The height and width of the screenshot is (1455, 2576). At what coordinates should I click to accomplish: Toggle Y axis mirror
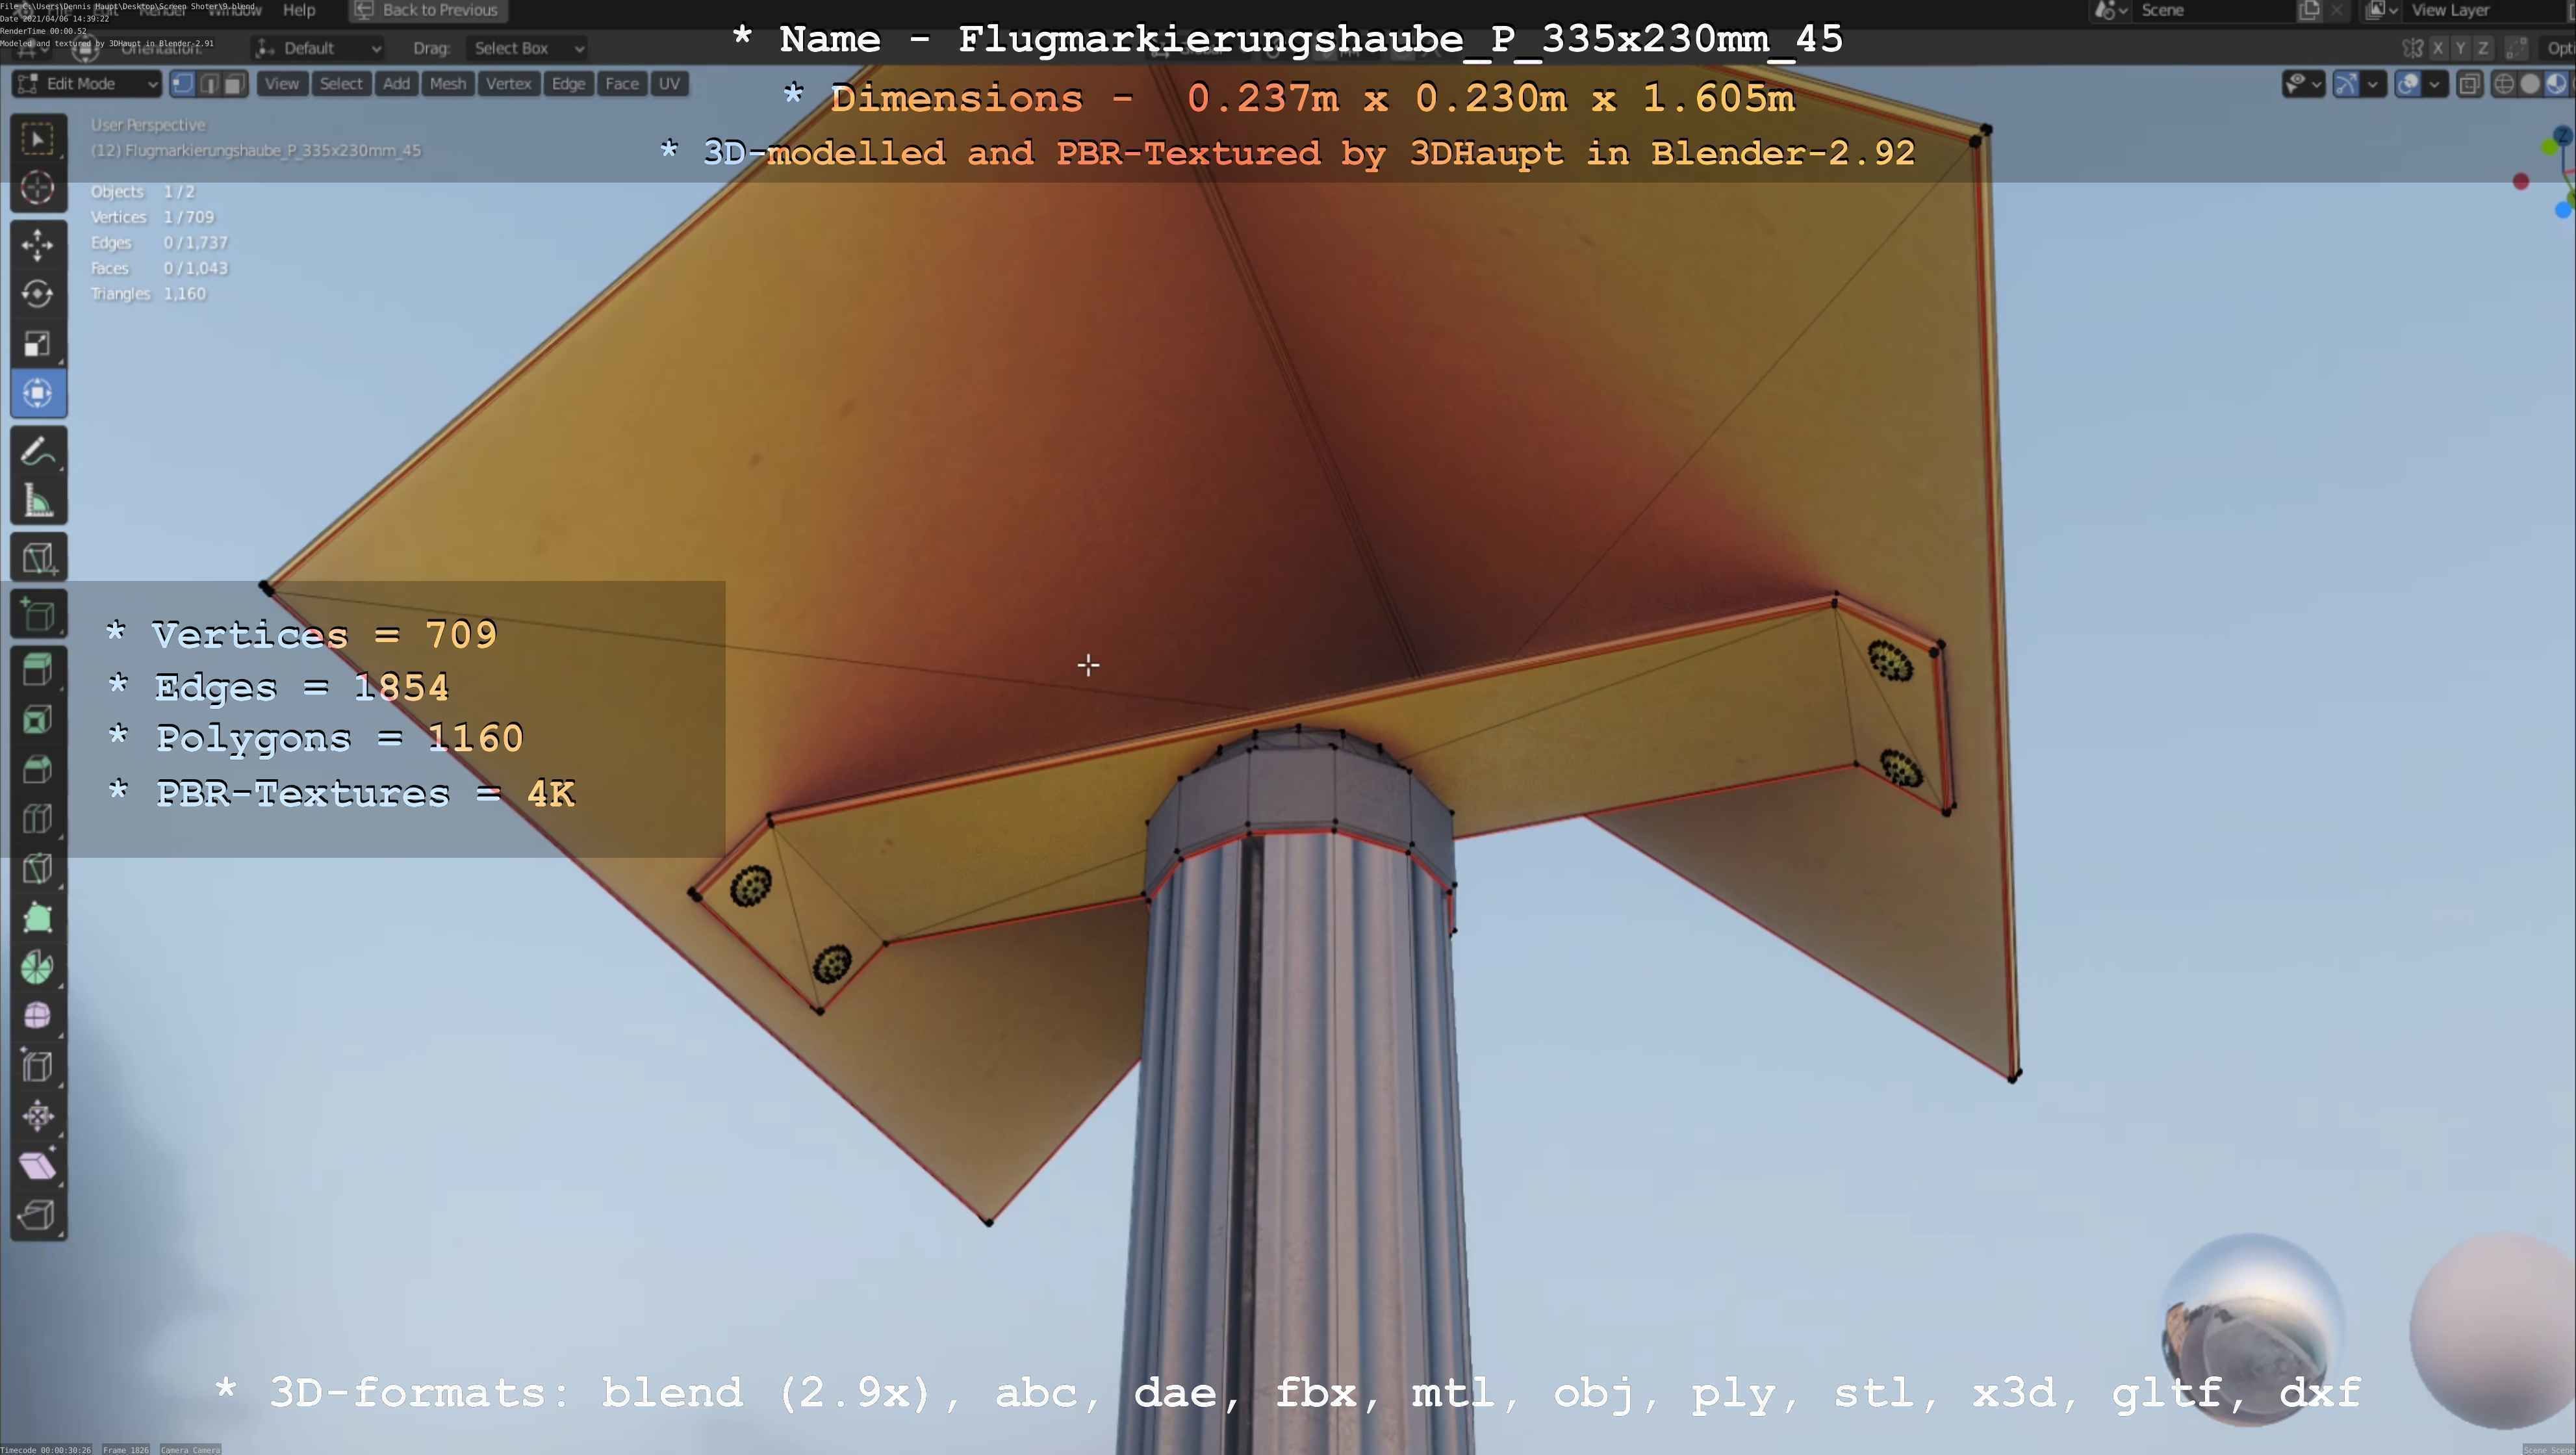[x=2460, y=48]
